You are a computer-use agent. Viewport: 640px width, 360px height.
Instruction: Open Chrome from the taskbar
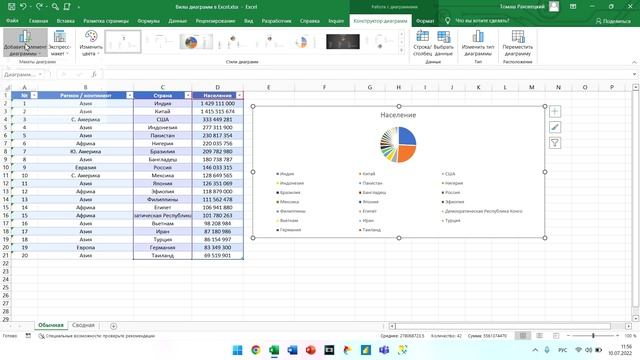click(x=256, y=350)
